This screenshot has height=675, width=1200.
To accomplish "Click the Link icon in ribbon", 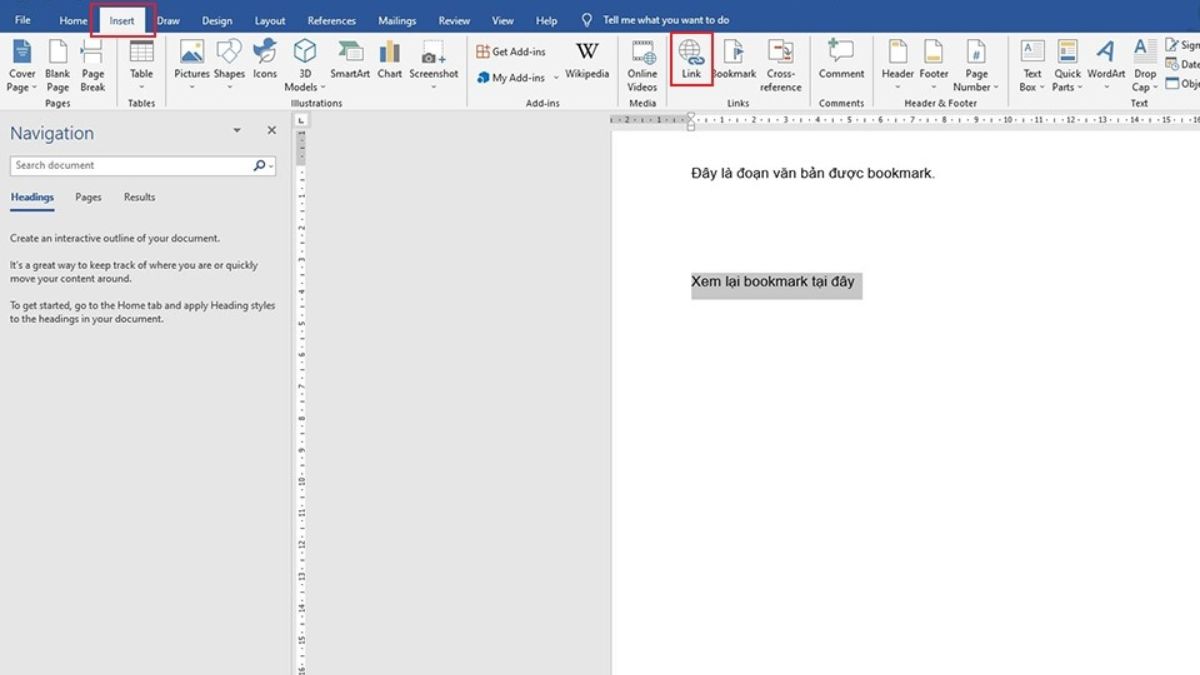I will pyautogui.click(x=691, y=59).
